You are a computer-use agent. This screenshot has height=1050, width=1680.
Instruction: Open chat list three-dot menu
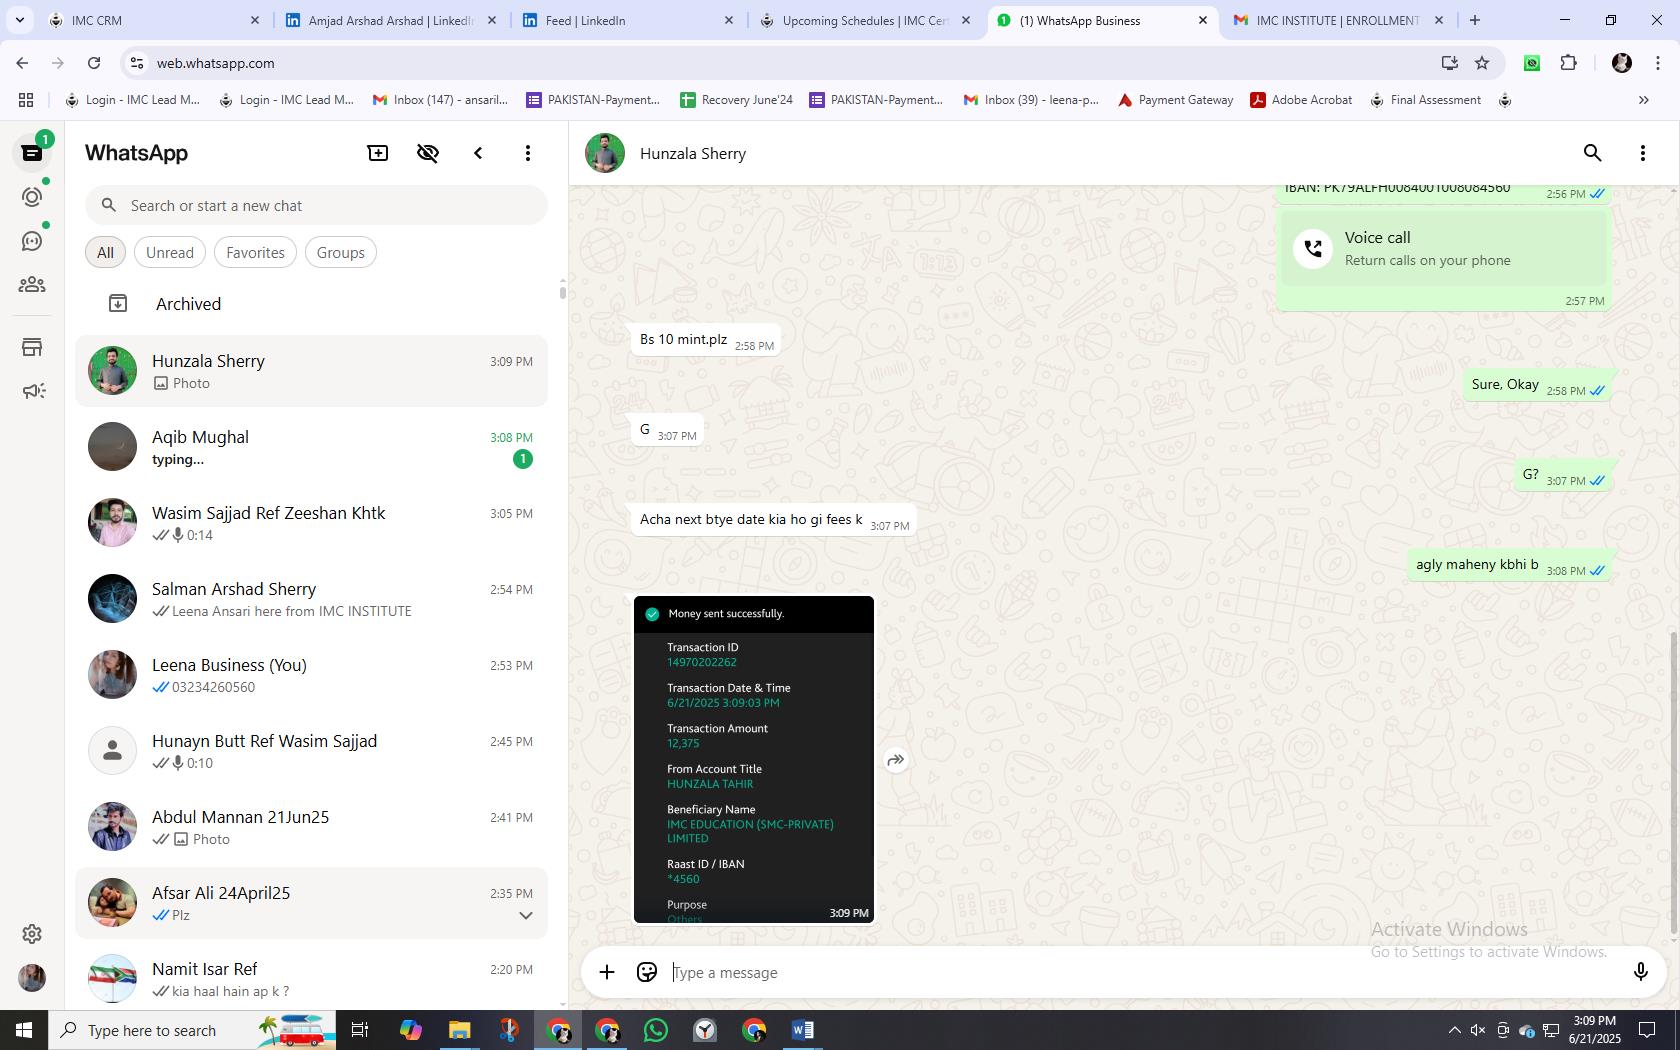(x=528, y=153)
